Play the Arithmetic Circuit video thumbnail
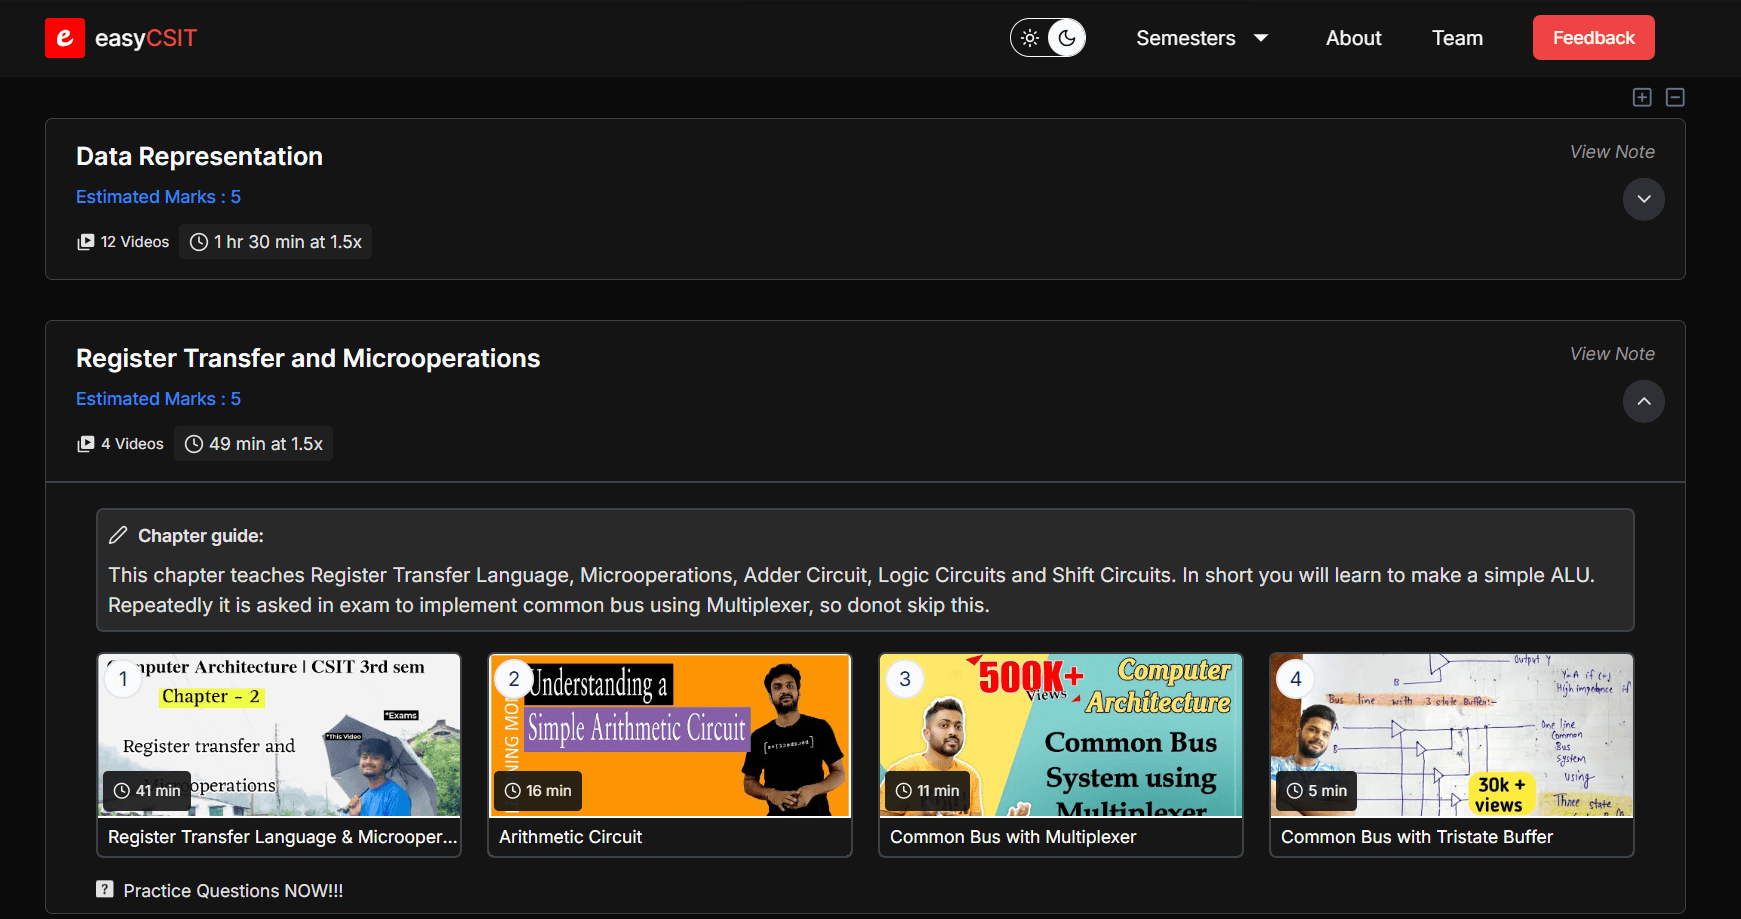Image resolution: width=1741 pixels, height=919 pixels. click(670, 736)
